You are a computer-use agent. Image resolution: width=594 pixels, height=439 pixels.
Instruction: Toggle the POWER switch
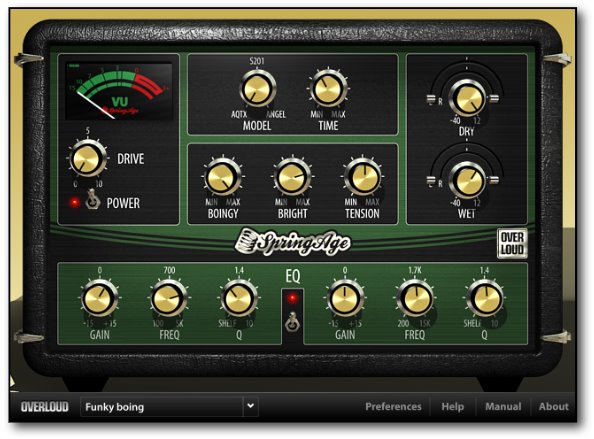tap(92, 199)
